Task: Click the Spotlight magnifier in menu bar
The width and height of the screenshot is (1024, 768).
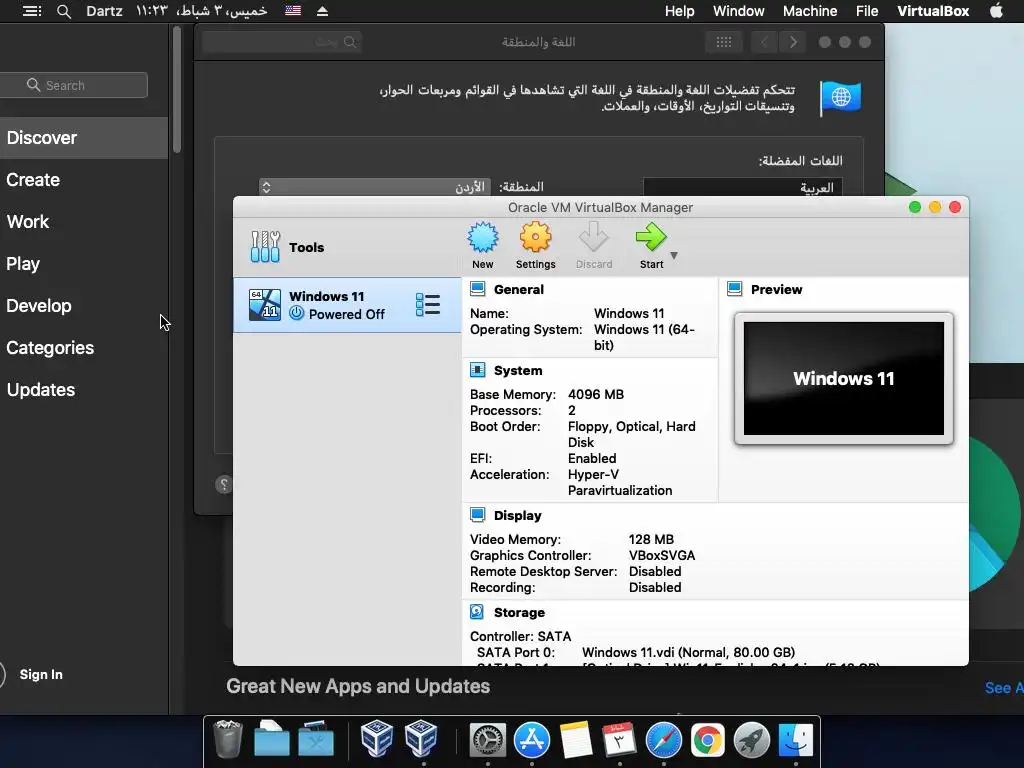Action: 63,11
